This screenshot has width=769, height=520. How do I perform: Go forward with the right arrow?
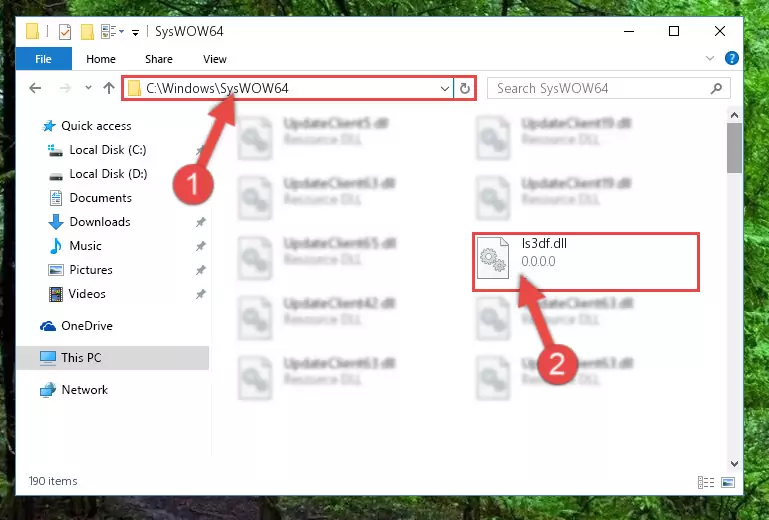click(65, 88)
